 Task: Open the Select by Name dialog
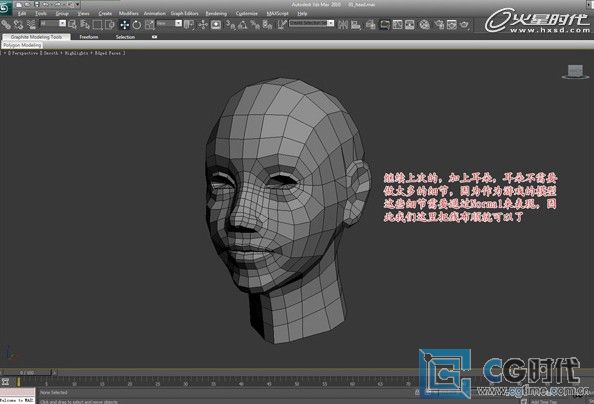(x=85, y=25)
